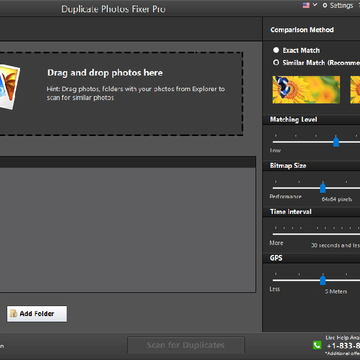Click the Performance label under Bitmap Size

pyautogui.click(x=285, y=197)
